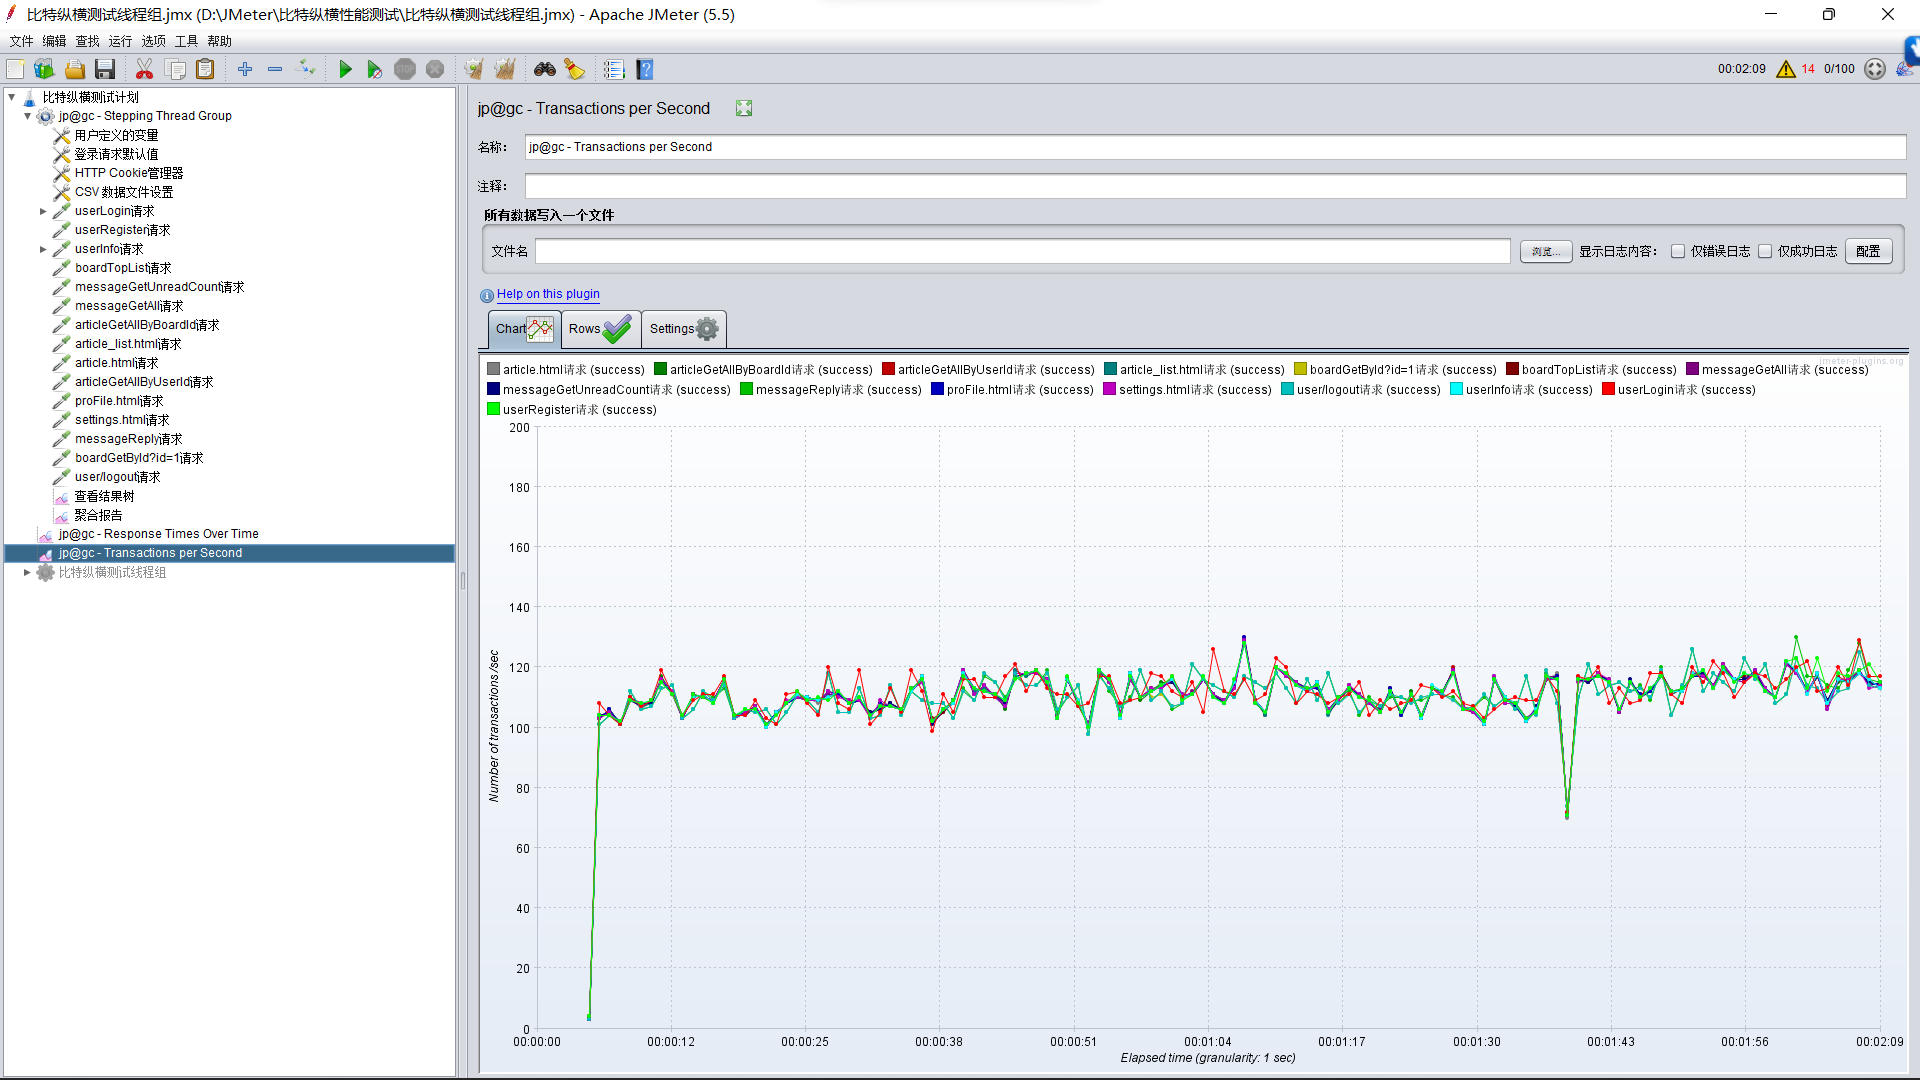
Task: Expand the disabled 比特纵横测试线程组 node
Action: 27,573
